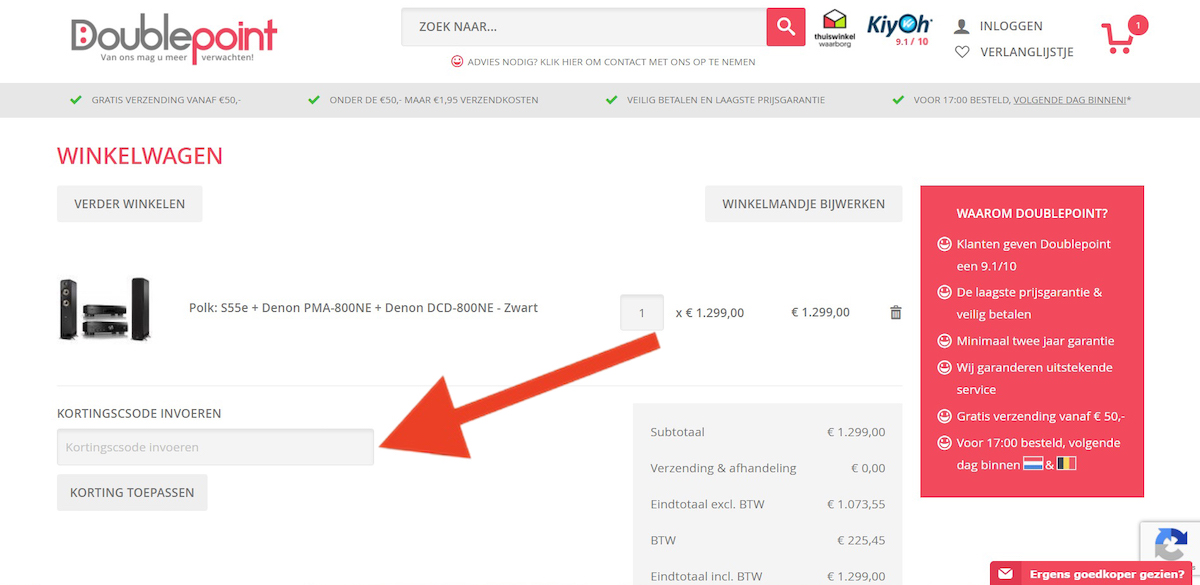This screenshot has width=1200, height=585.
Task: Click the heart icon beside Verlanglijstje
Action: click(962, 52)
